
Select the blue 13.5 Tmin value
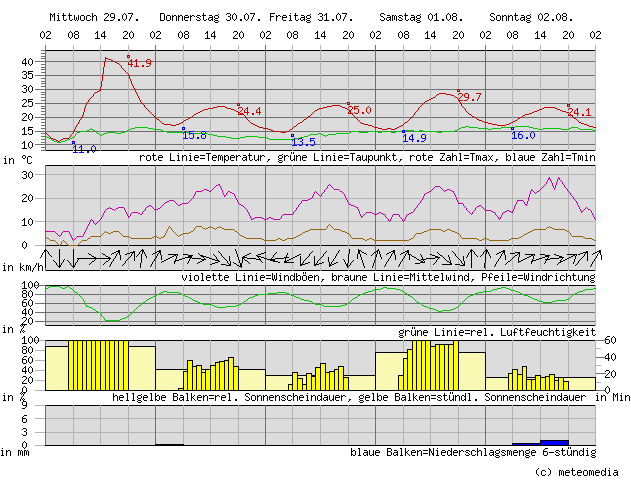point(303,142)
